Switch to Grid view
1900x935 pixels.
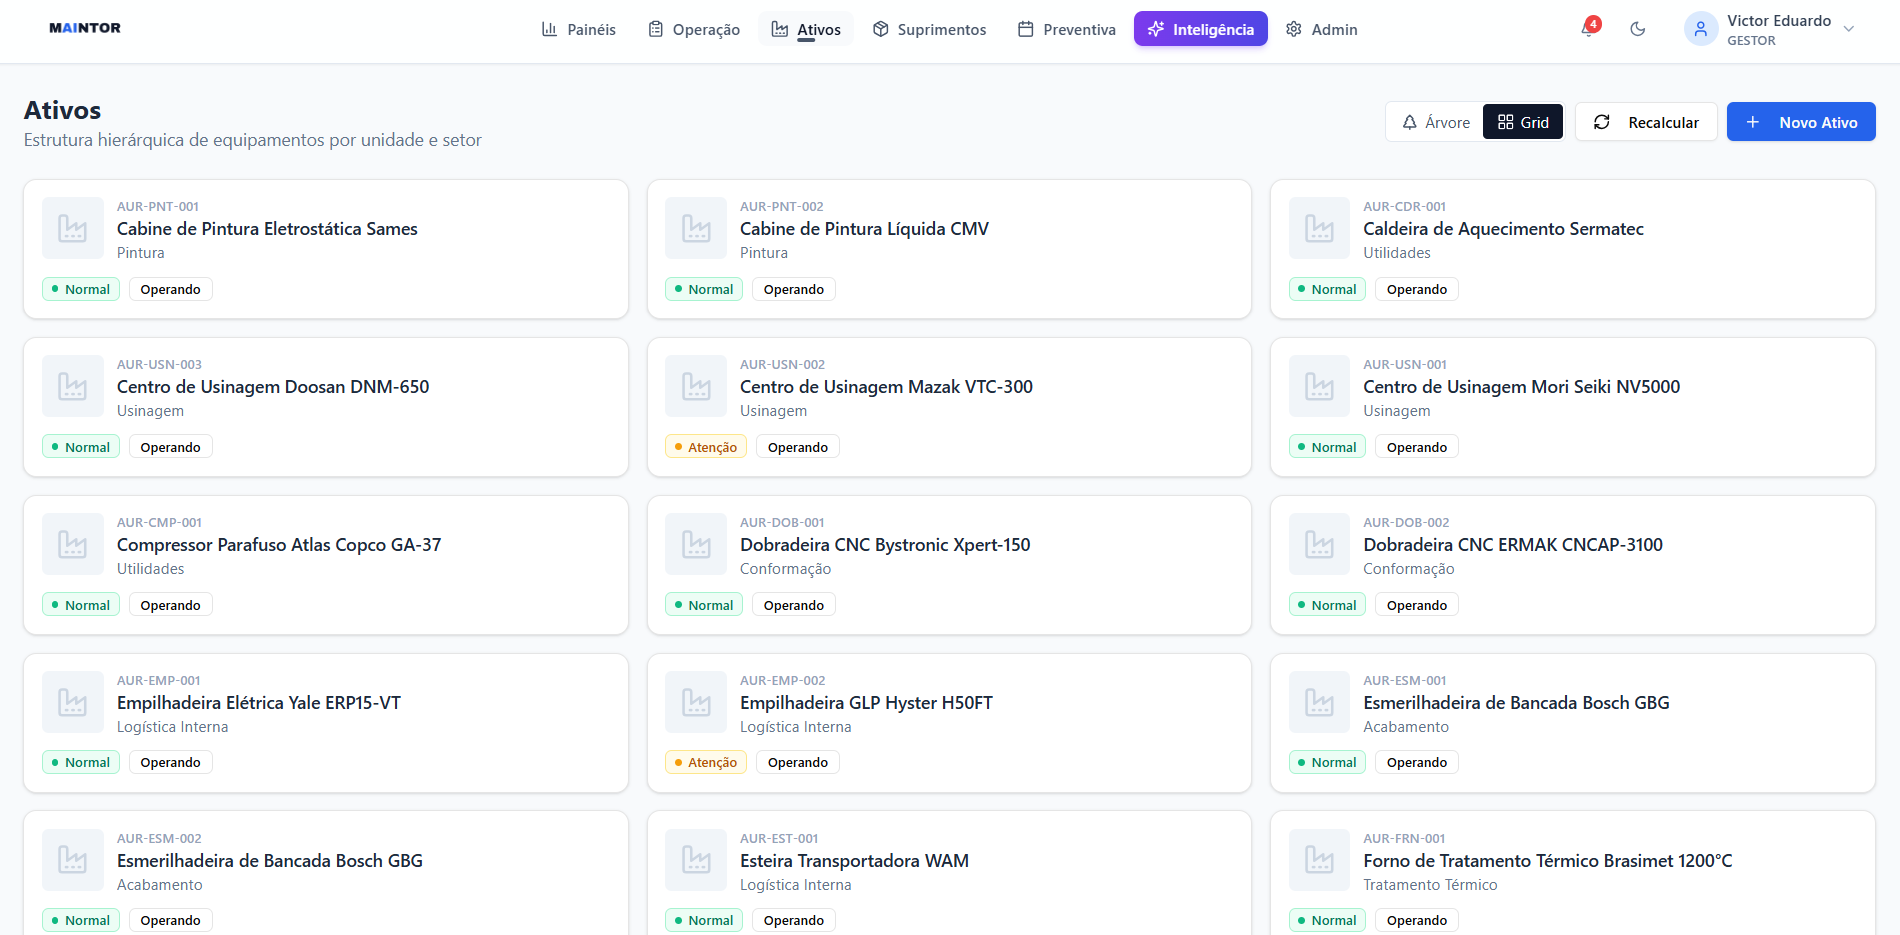[1522, 122]
